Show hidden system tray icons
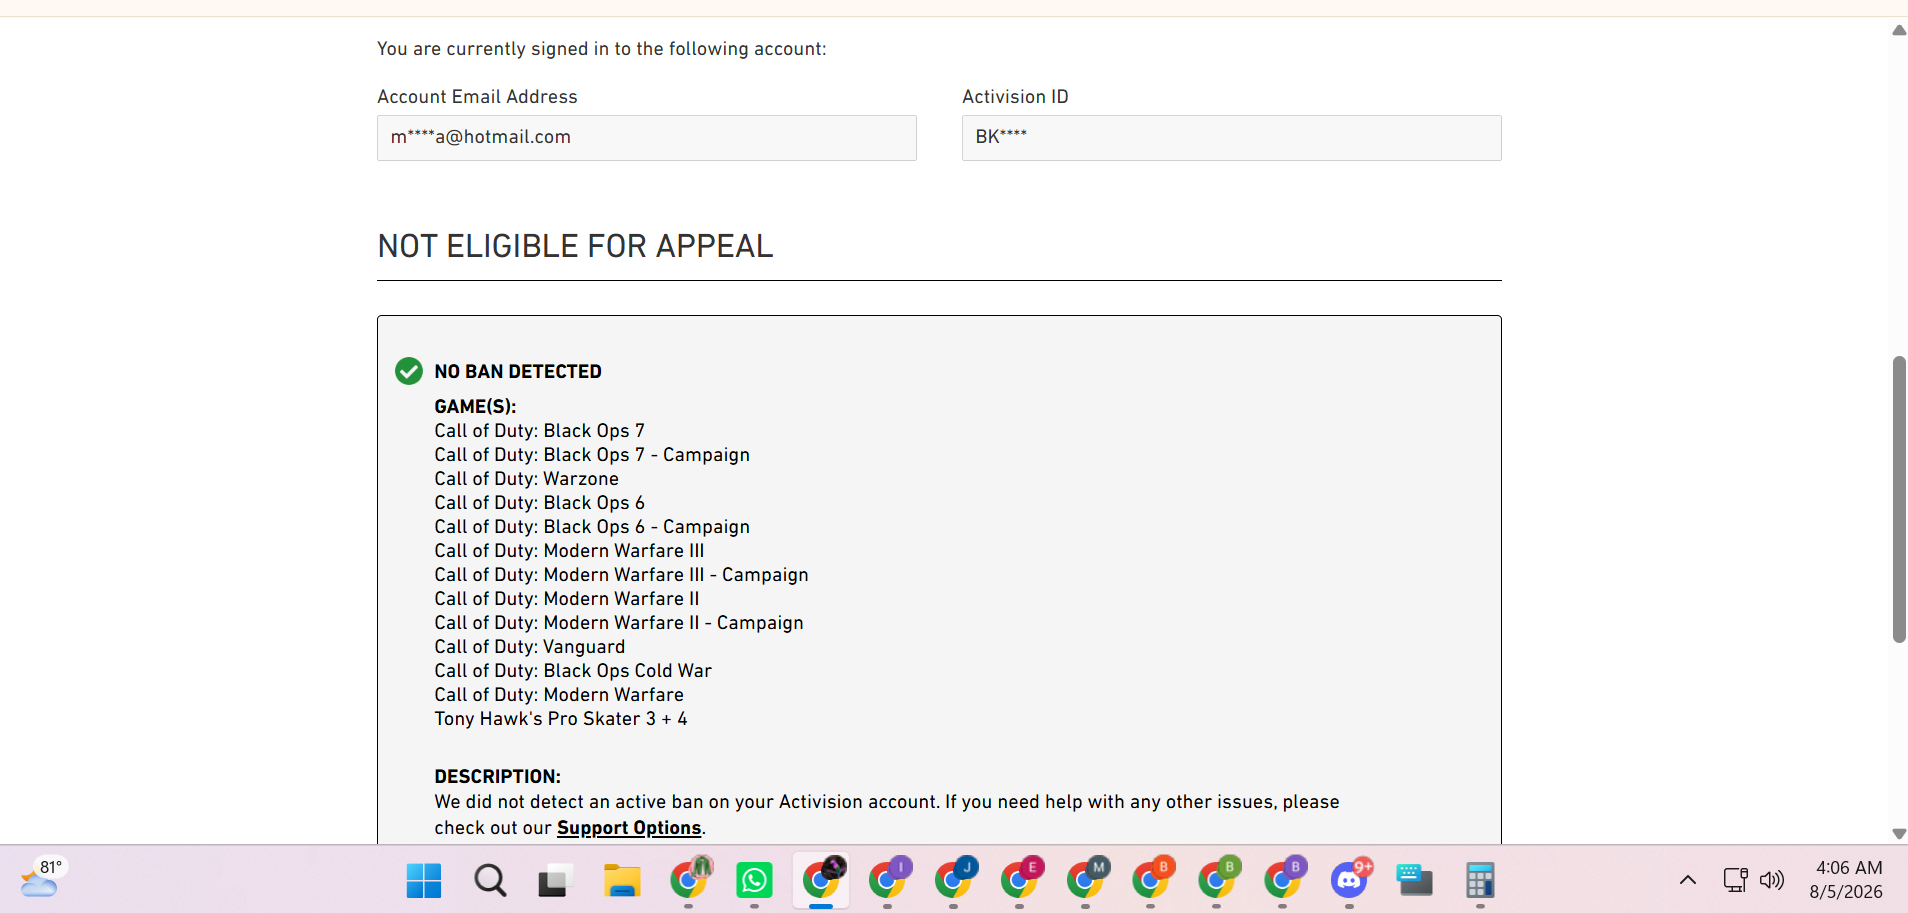This screenshot has height=913, width=1908. click(x=1688, y=880)
